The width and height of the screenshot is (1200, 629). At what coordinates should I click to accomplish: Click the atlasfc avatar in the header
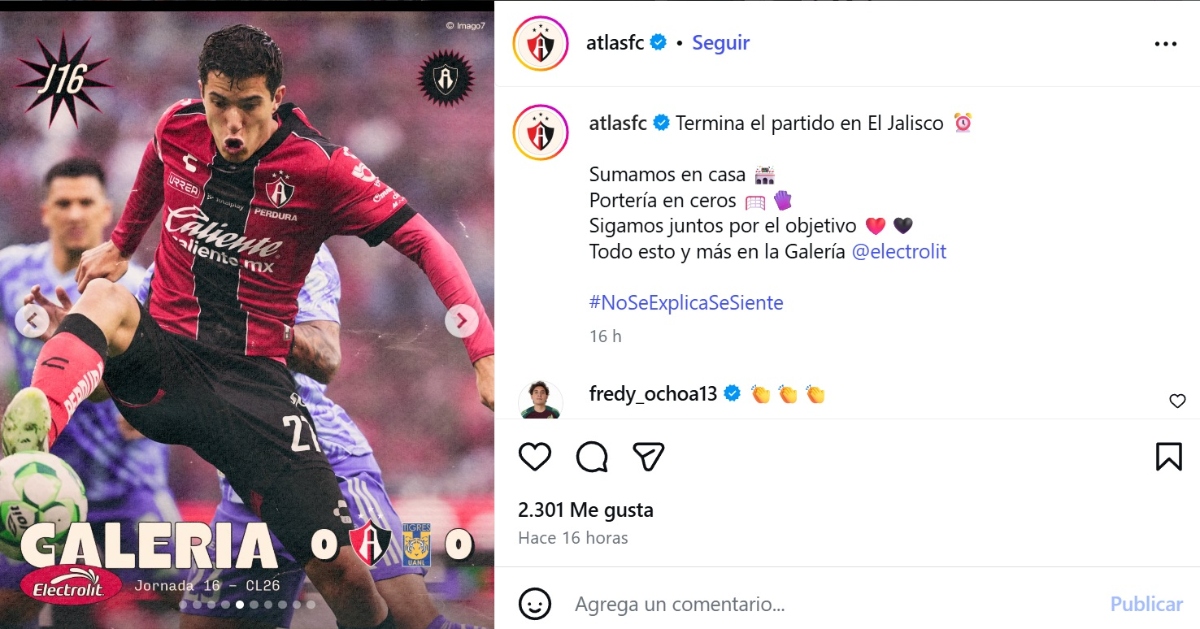(x=541, y=43)
